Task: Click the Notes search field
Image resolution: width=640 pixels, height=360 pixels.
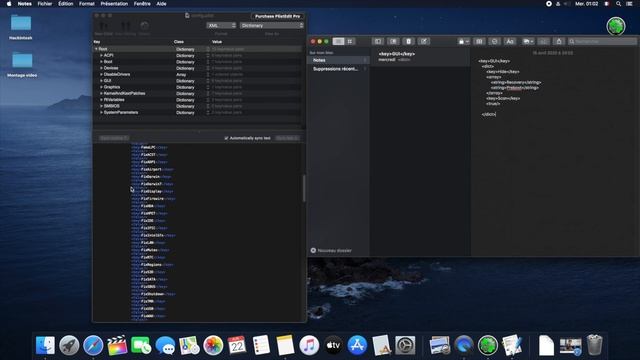Action: (602, 41)
